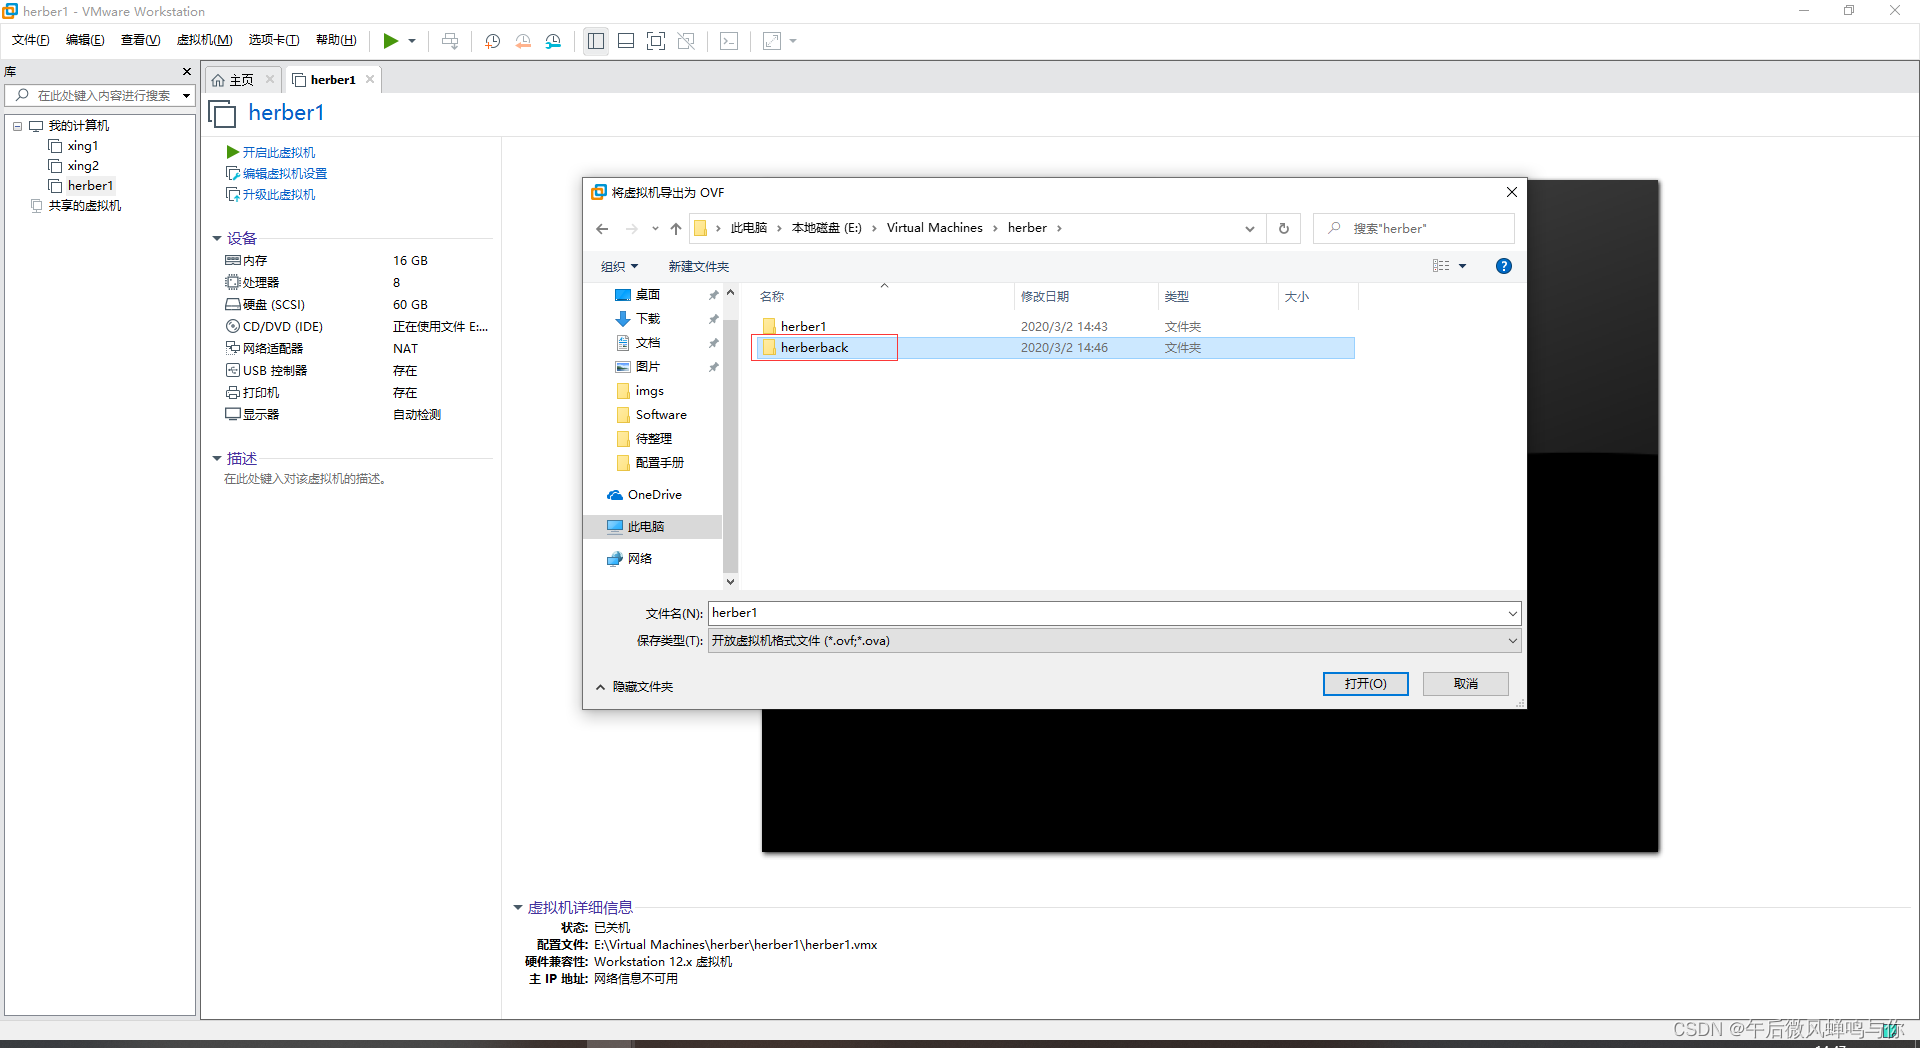Click the stretch guest display icon
Viewport: 1920px width, 1048px height.
point(772,41)
